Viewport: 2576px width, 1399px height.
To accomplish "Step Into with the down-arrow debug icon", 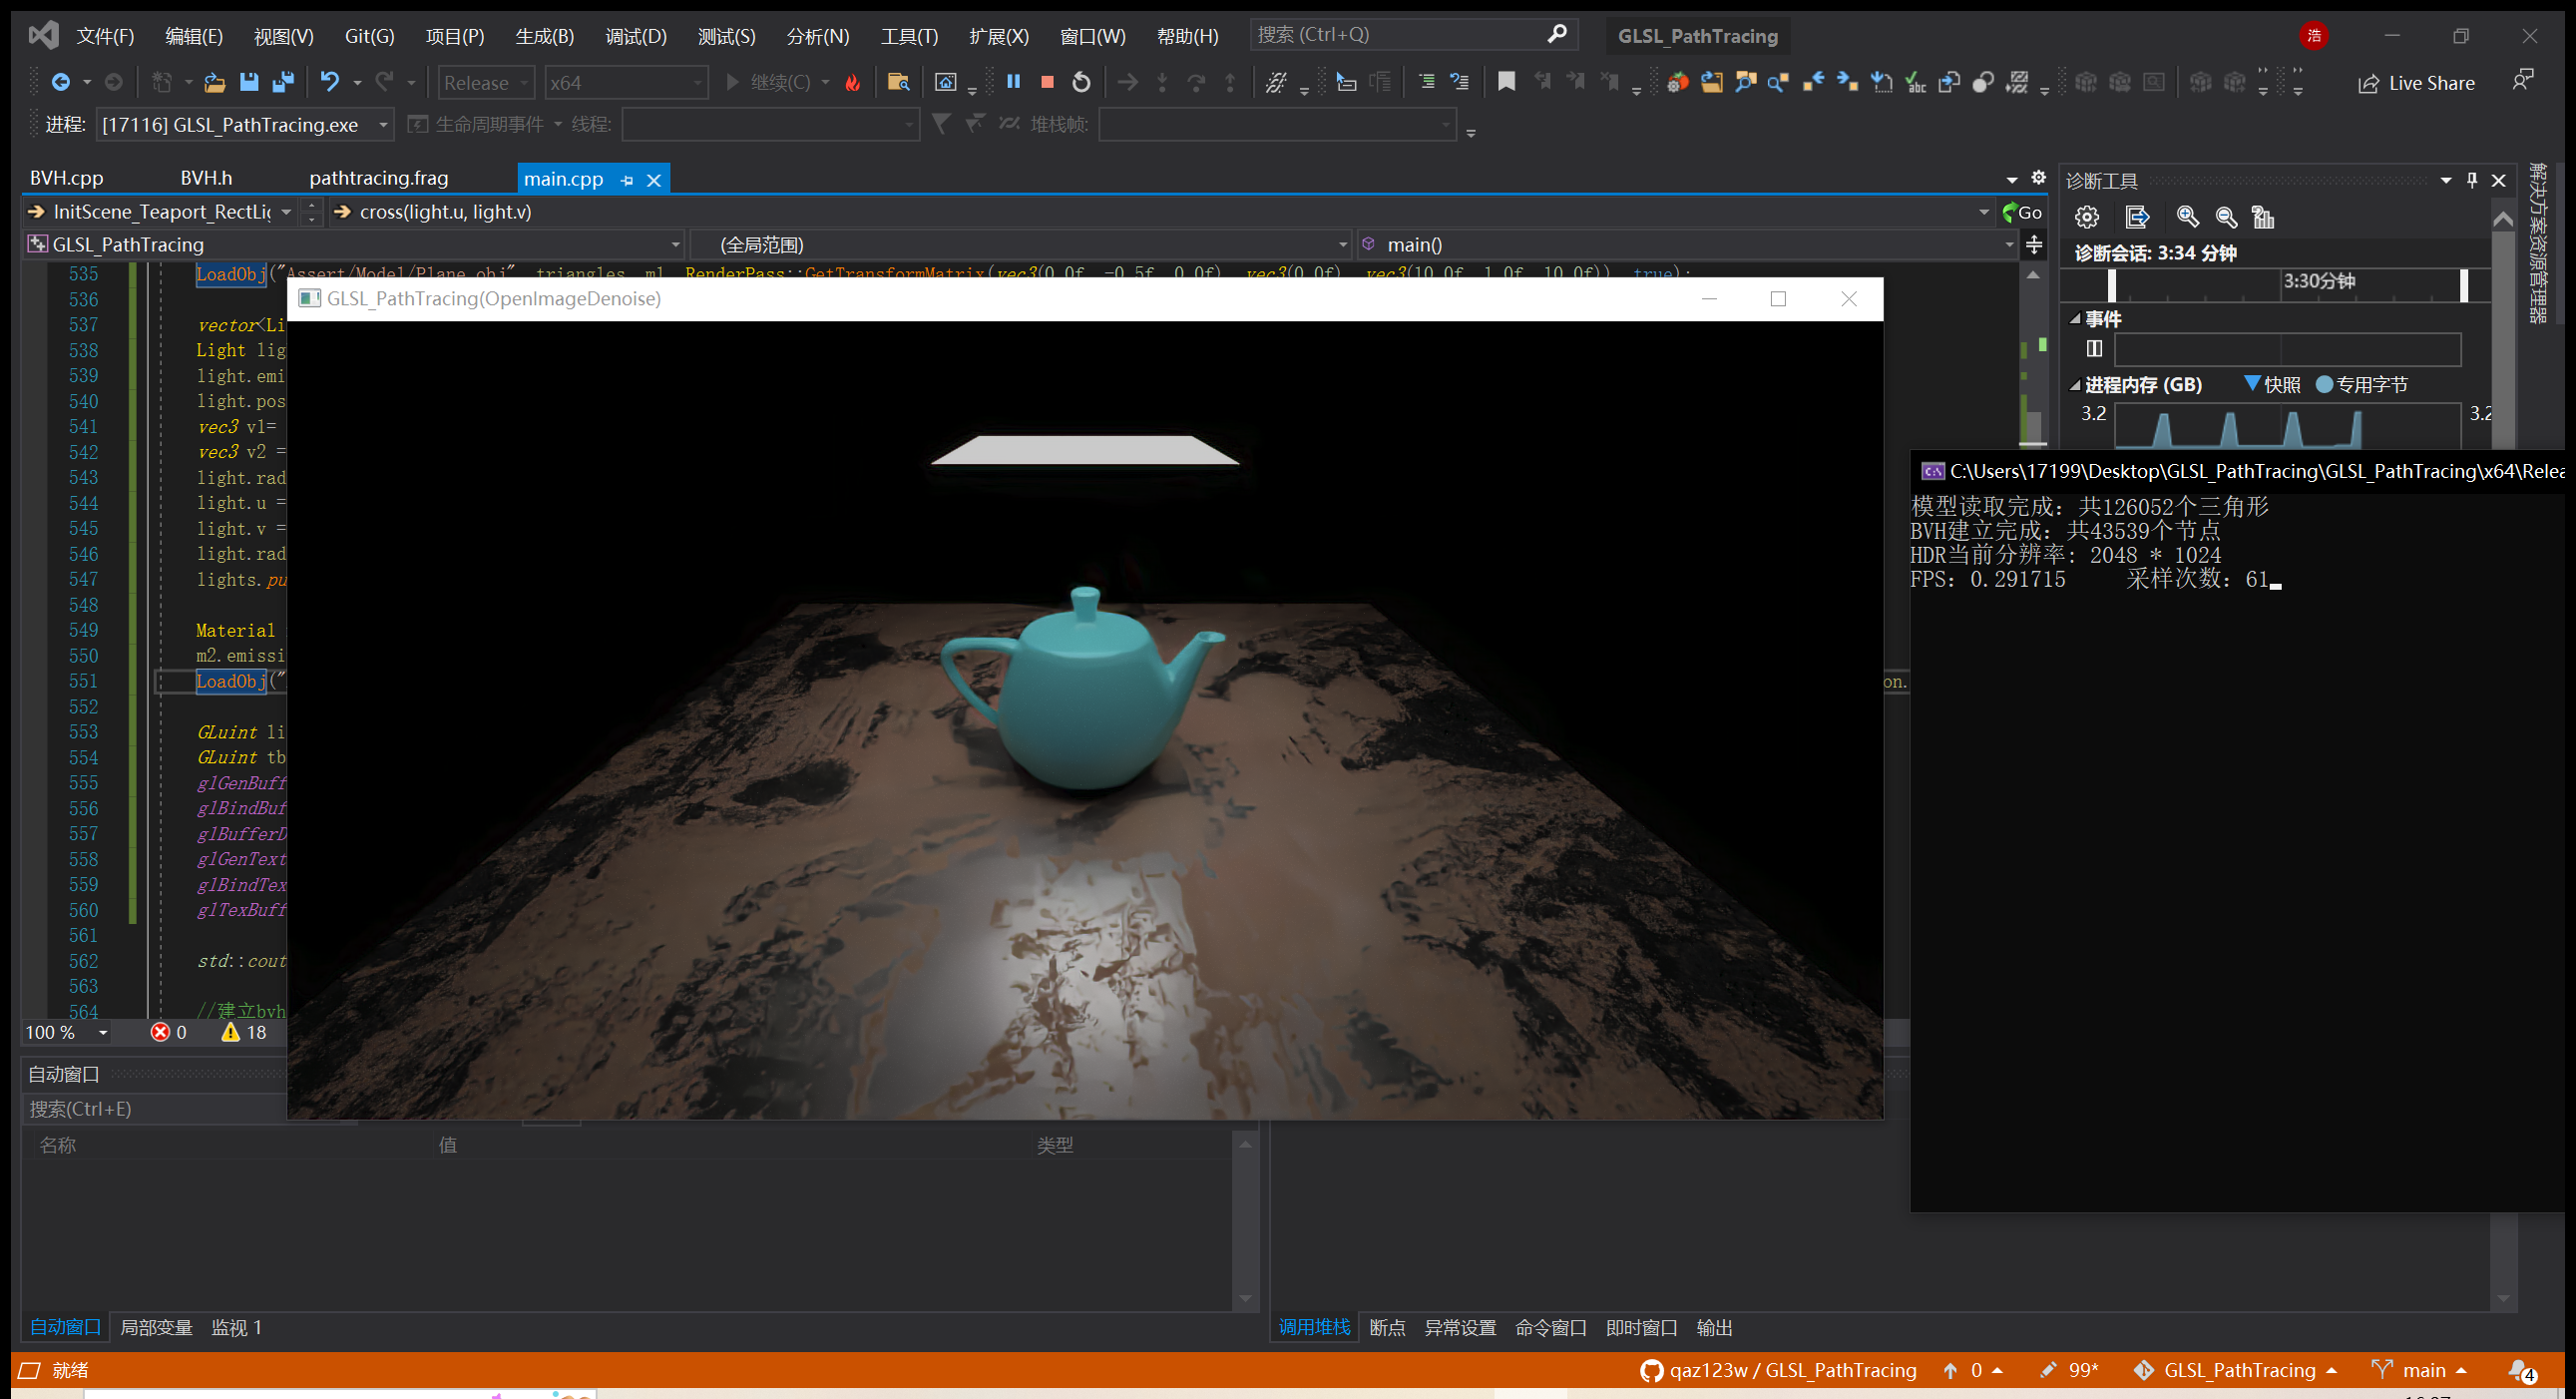I will tap(1162, 82).
